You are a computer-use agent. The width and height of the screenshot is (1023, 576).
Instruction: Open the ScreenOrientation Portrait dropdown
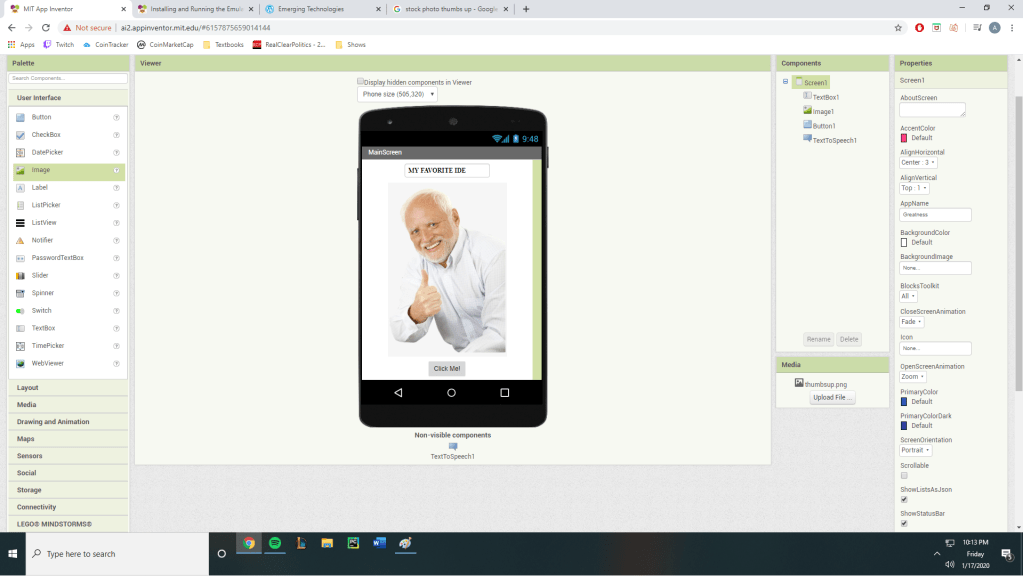pos(917,450)
